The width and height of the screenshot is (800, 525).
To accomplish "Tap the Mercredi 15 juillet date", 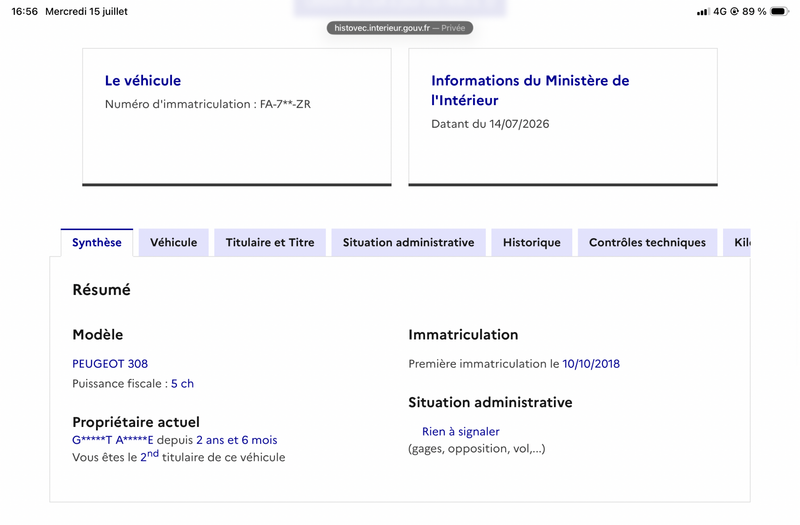I will click(86, 11).
